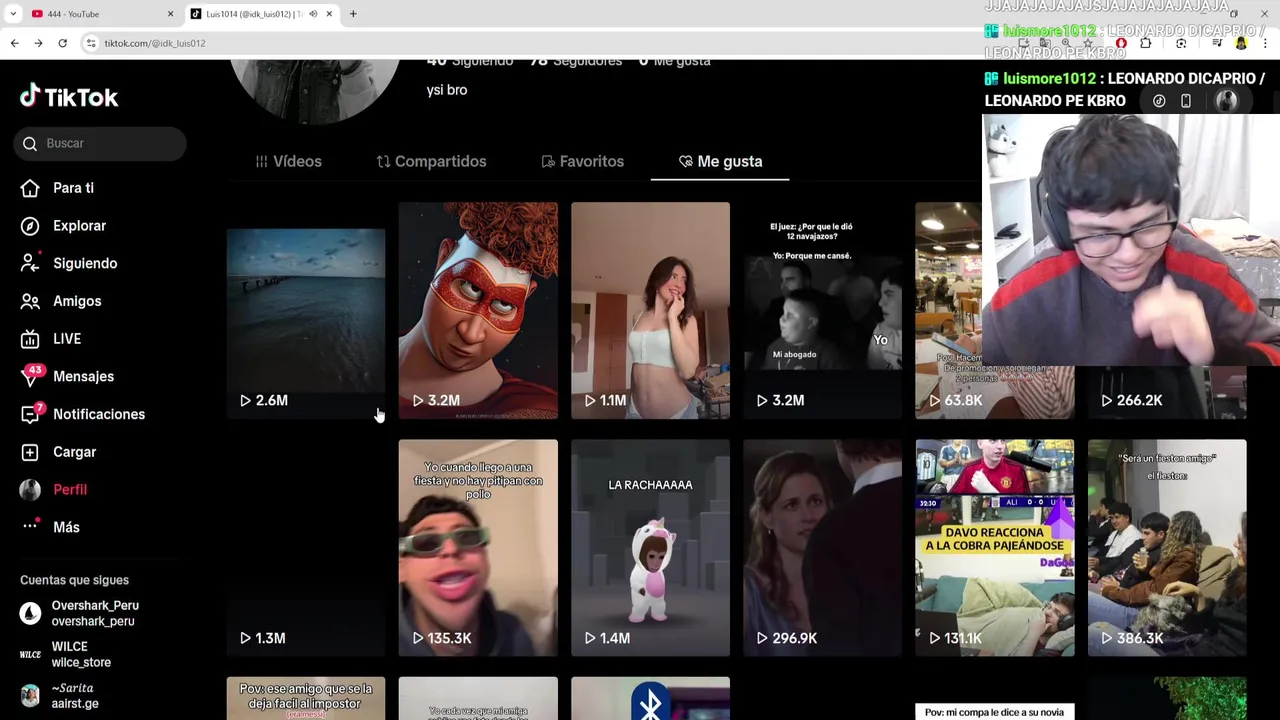Image resolution: width=1280 pixels, height=720 pixels.
Task: Open the 296.9K views video
Action: point(822,548)
